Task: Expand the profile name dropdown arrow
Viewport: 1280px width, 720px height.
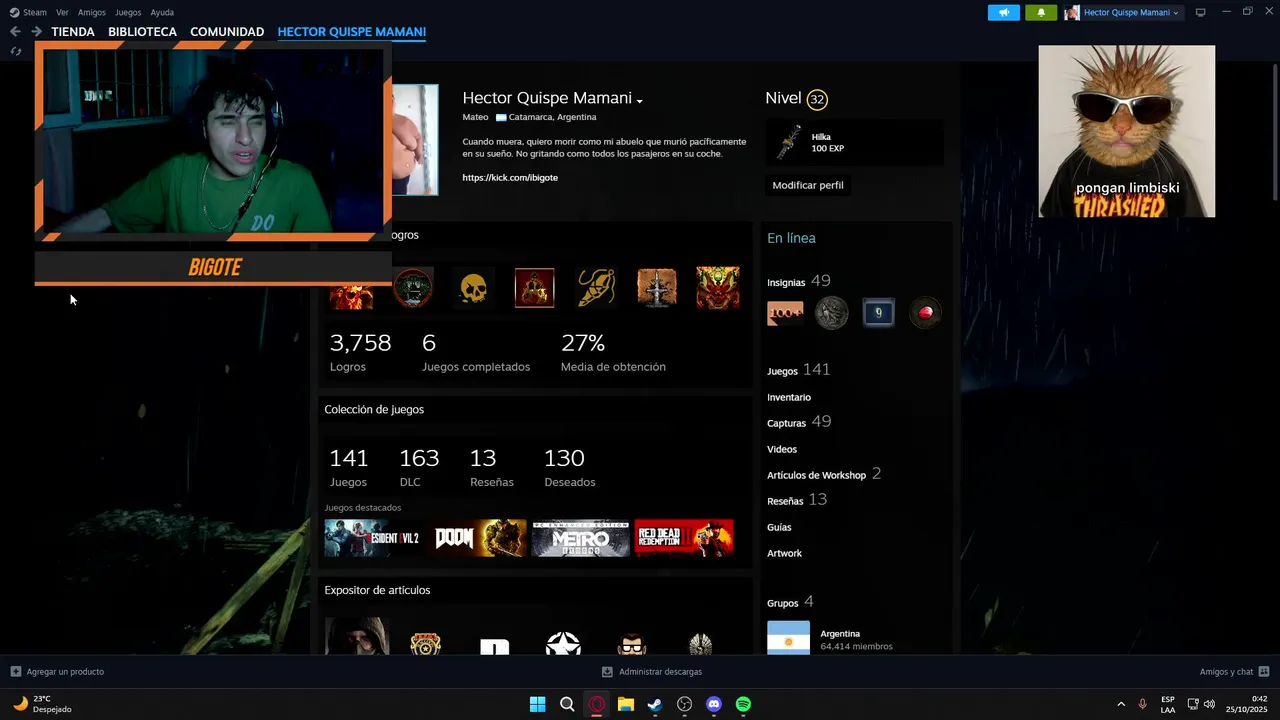Action: (639, 100)
